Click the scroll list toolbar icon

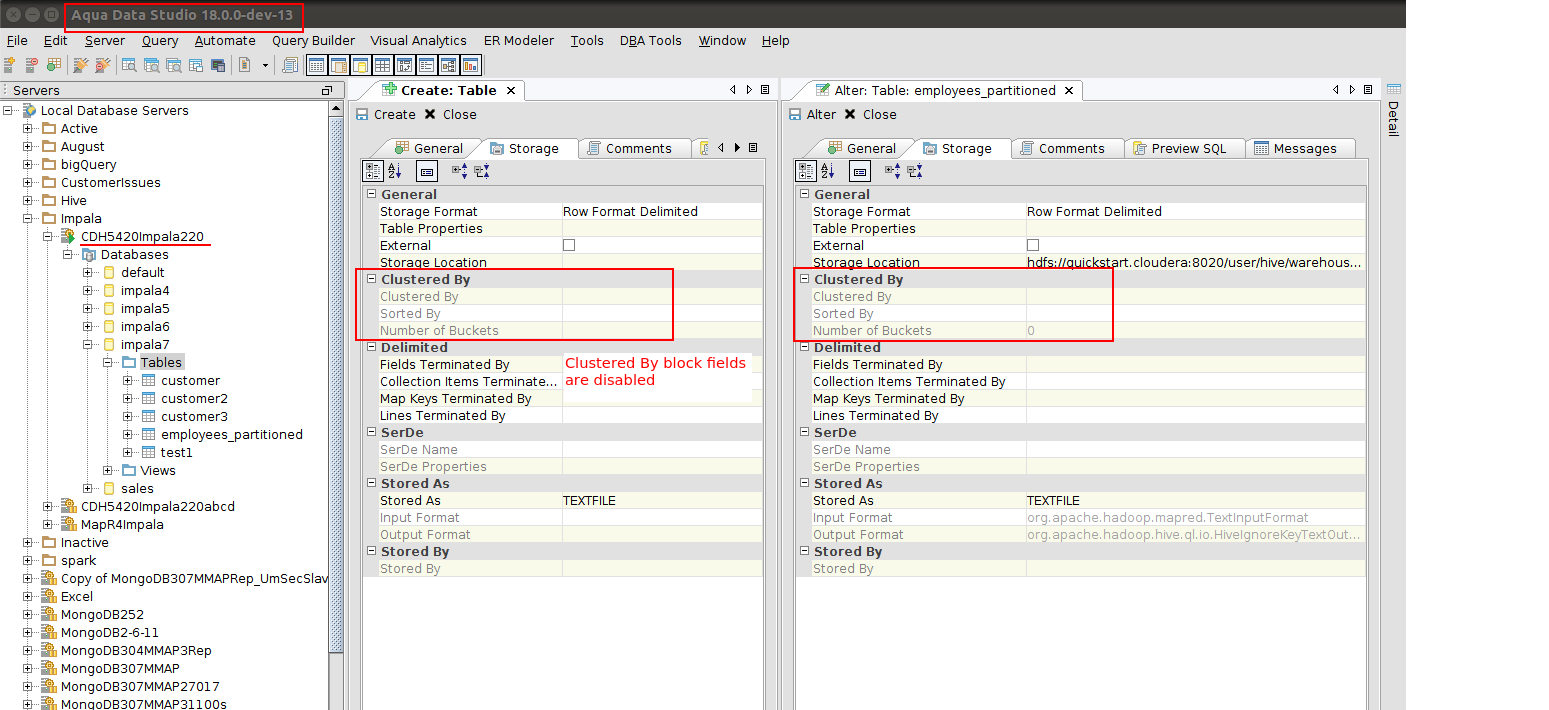click(x=290, y=65)
